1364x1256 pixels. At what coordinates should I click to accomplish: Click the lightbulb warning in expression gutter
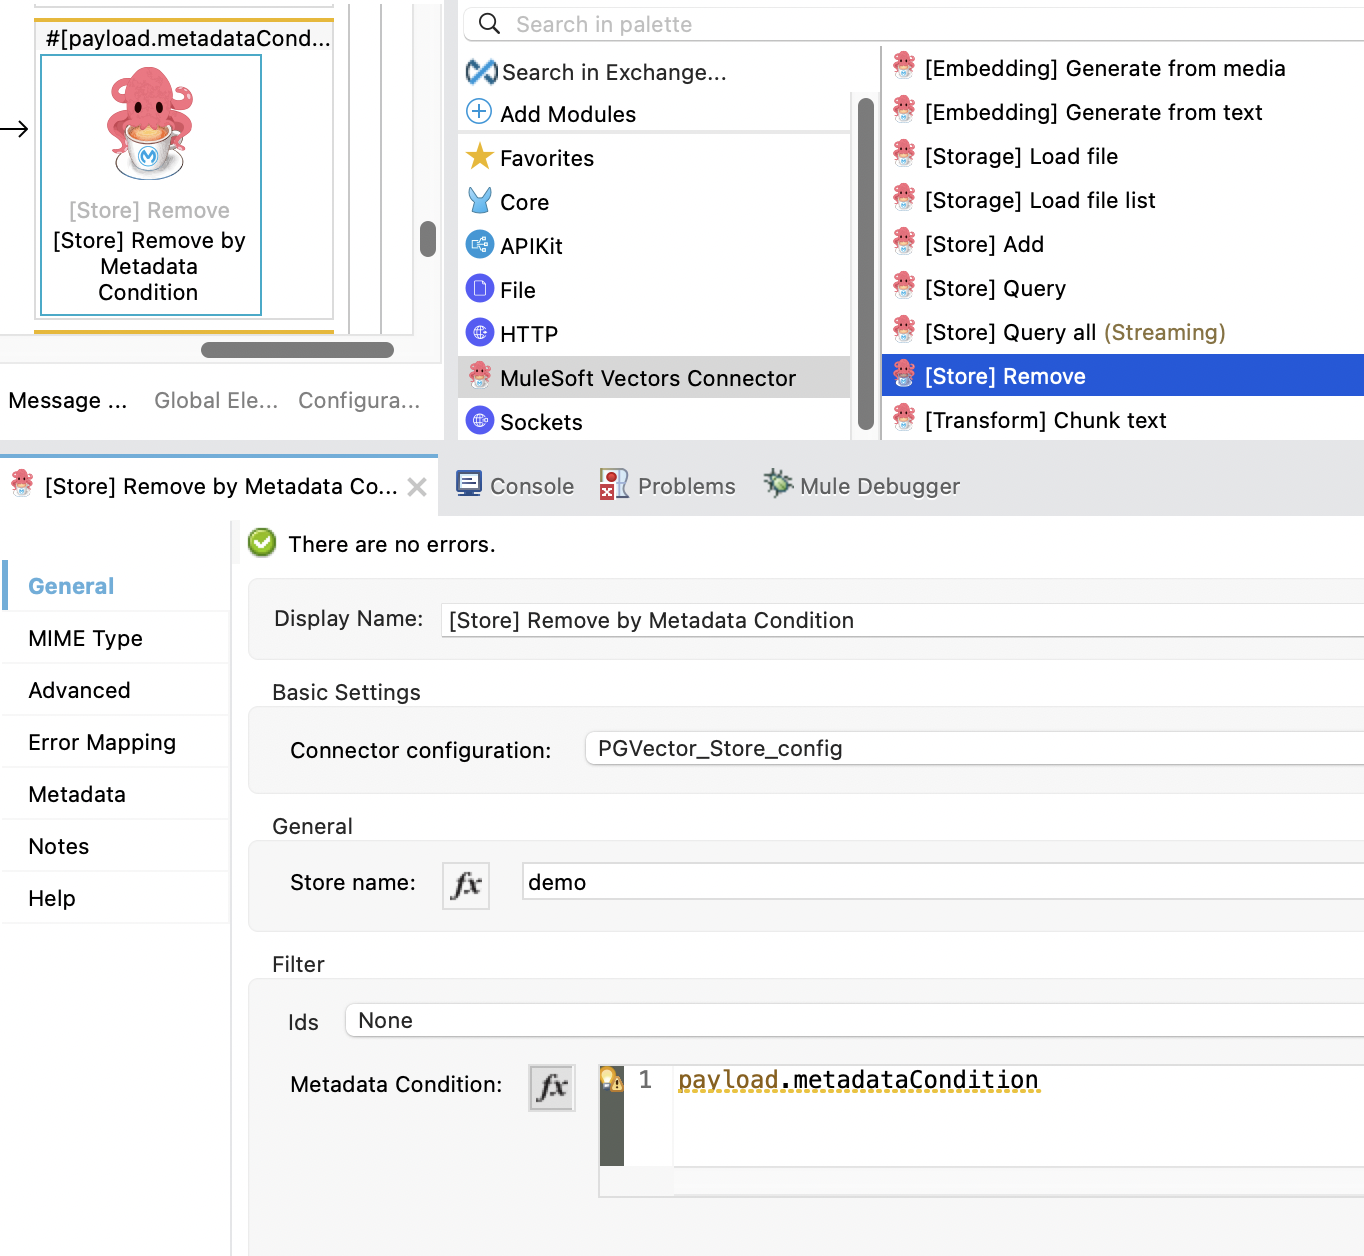(610, 1079)
